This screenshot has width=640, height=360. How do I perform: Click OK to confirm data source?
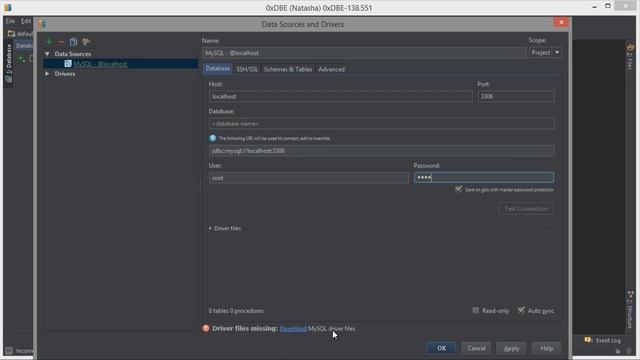(442, 348)
